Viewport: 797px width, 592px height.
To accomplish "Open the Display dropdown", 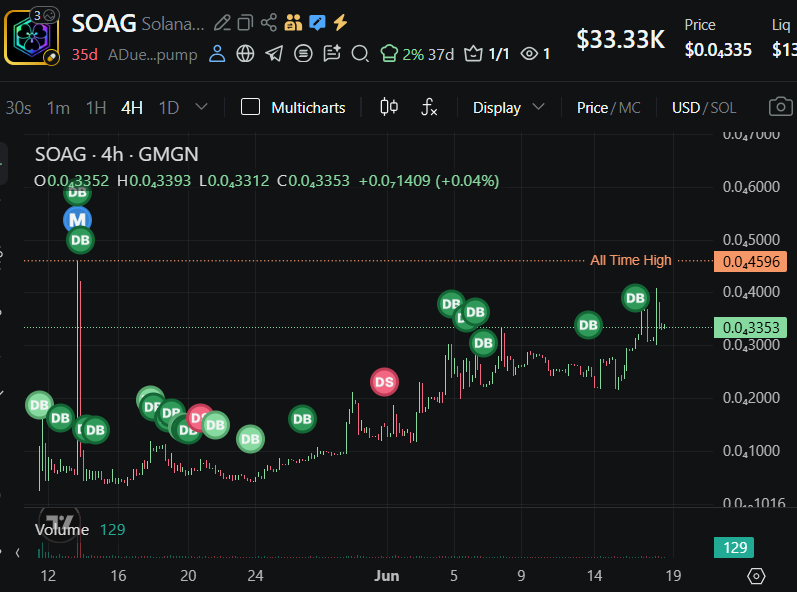I will (508, 108).
